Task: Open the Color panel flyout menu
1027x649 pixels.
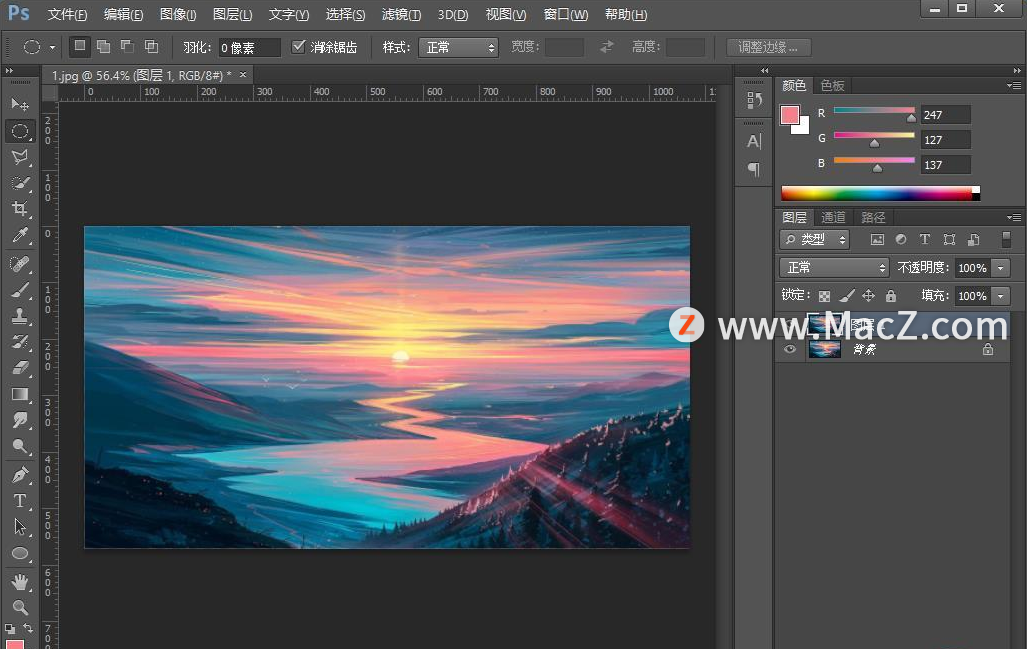Action: click(x=1014, y=86)
